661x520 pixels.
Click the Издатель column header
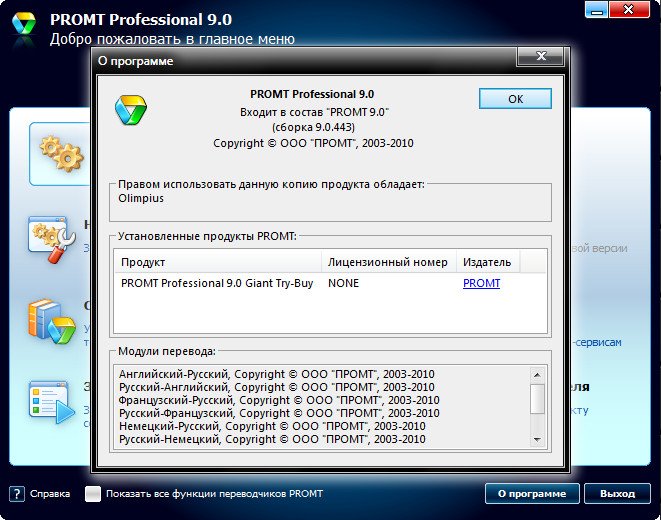(486, 262)
